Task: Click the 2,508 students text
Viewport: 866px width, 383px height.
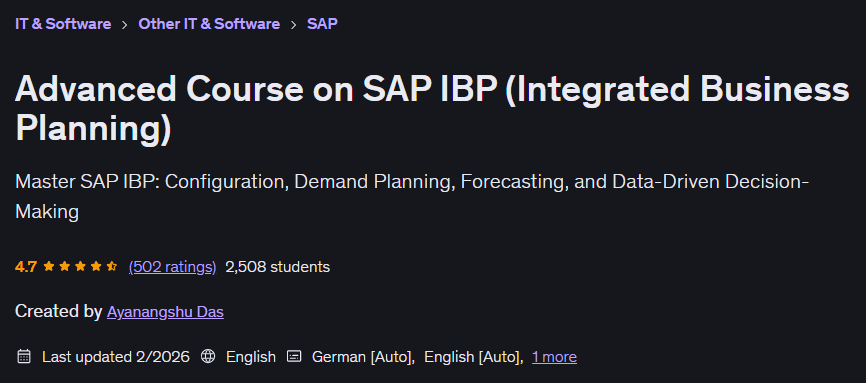Action: (278, 267)
